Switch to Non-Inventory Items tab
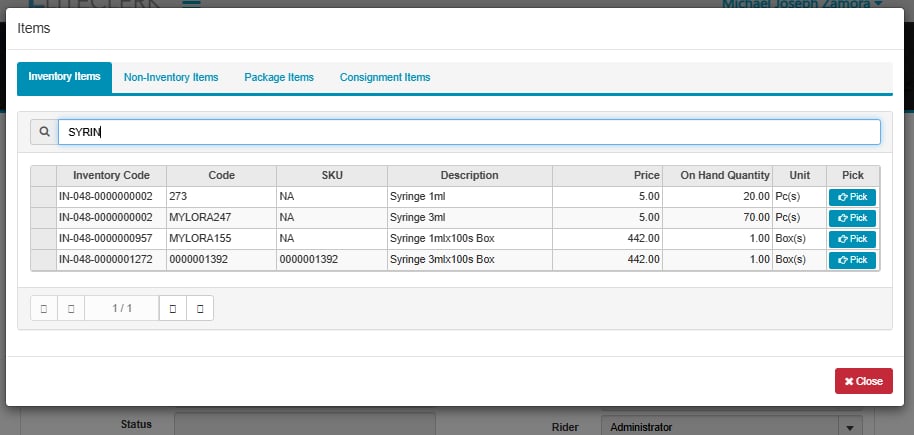Image resolution: width=914 pixels, height=435 pixels. [171, 77]
